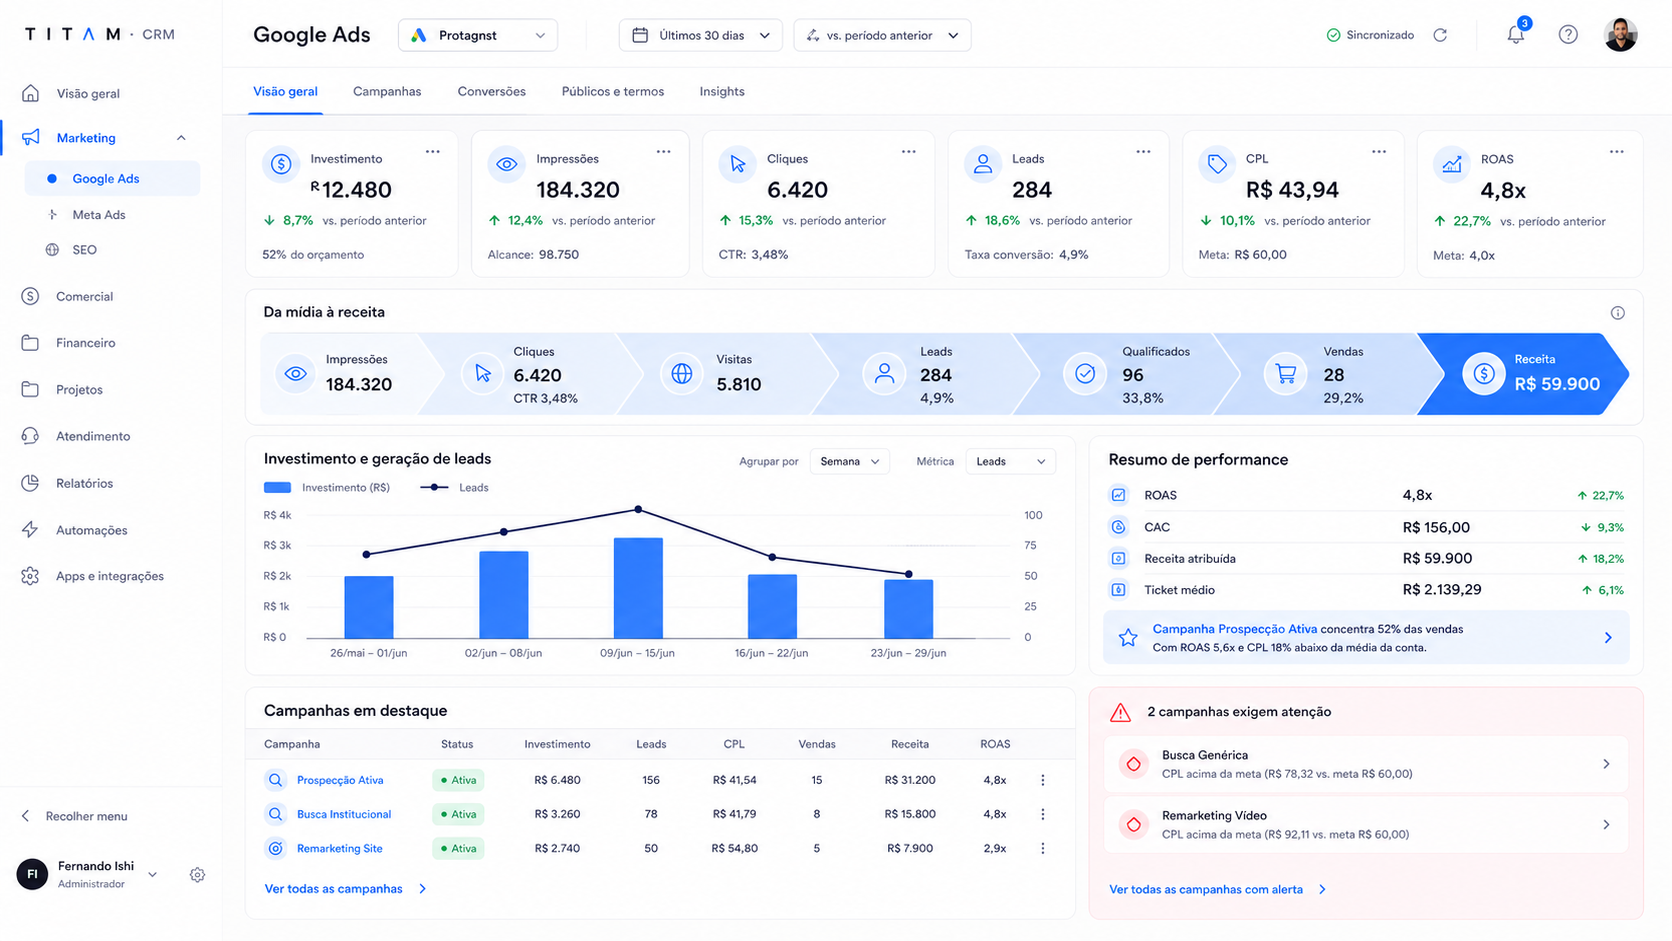
Task: Click the refresh sync icon
Action: click(1440, 35)
